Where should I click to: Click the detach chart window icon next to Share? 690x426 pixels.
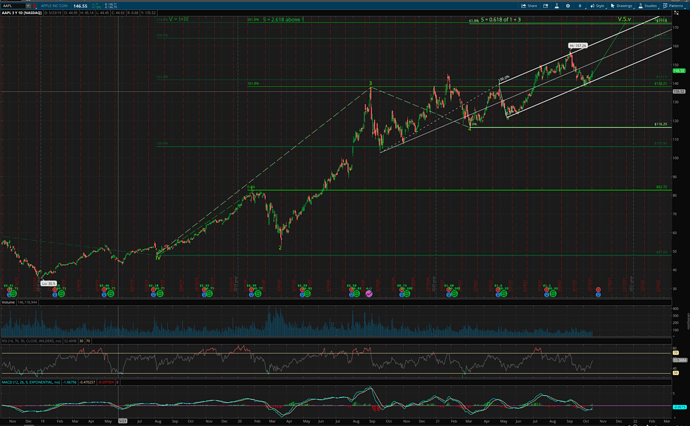545,6
